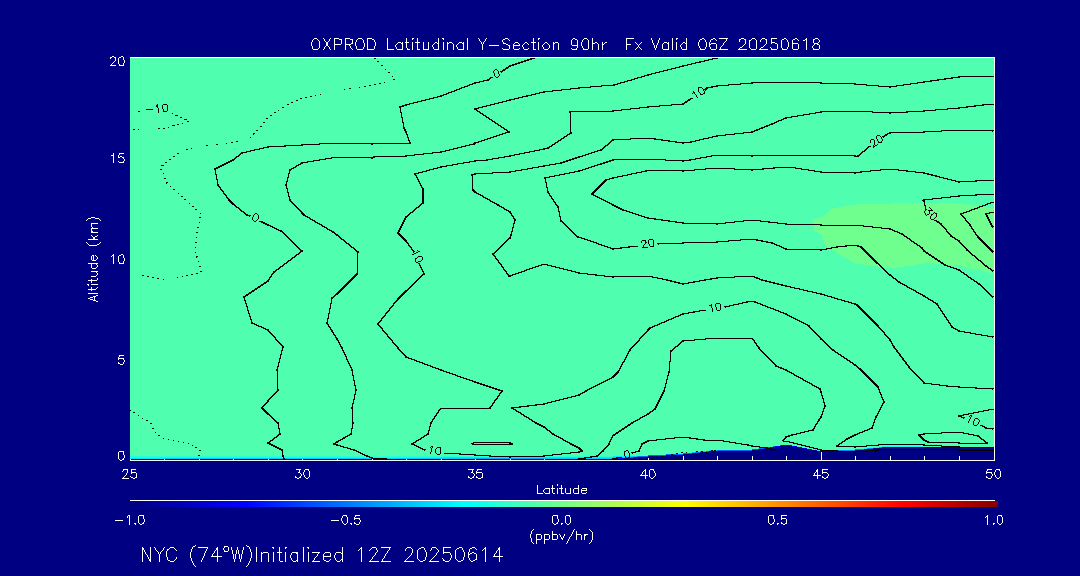Click the color bar label -0.5
1080x576 pixels.
point(346,520)
